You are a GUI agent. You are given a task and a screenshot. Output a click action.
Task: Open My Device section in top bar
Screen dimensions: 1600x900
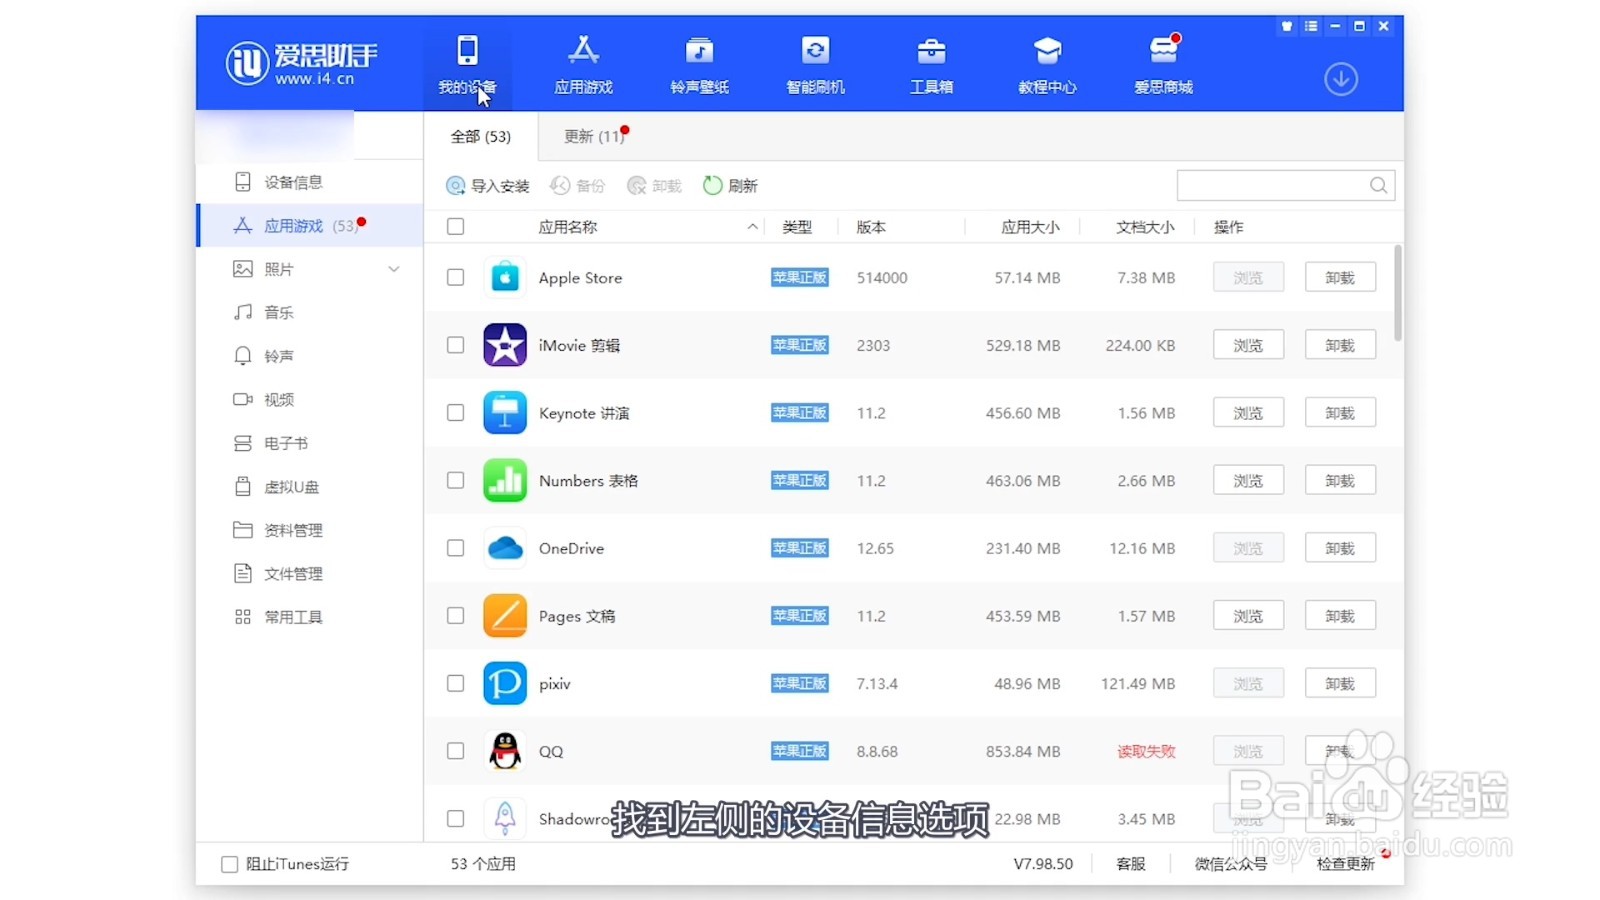coord(467,65)
